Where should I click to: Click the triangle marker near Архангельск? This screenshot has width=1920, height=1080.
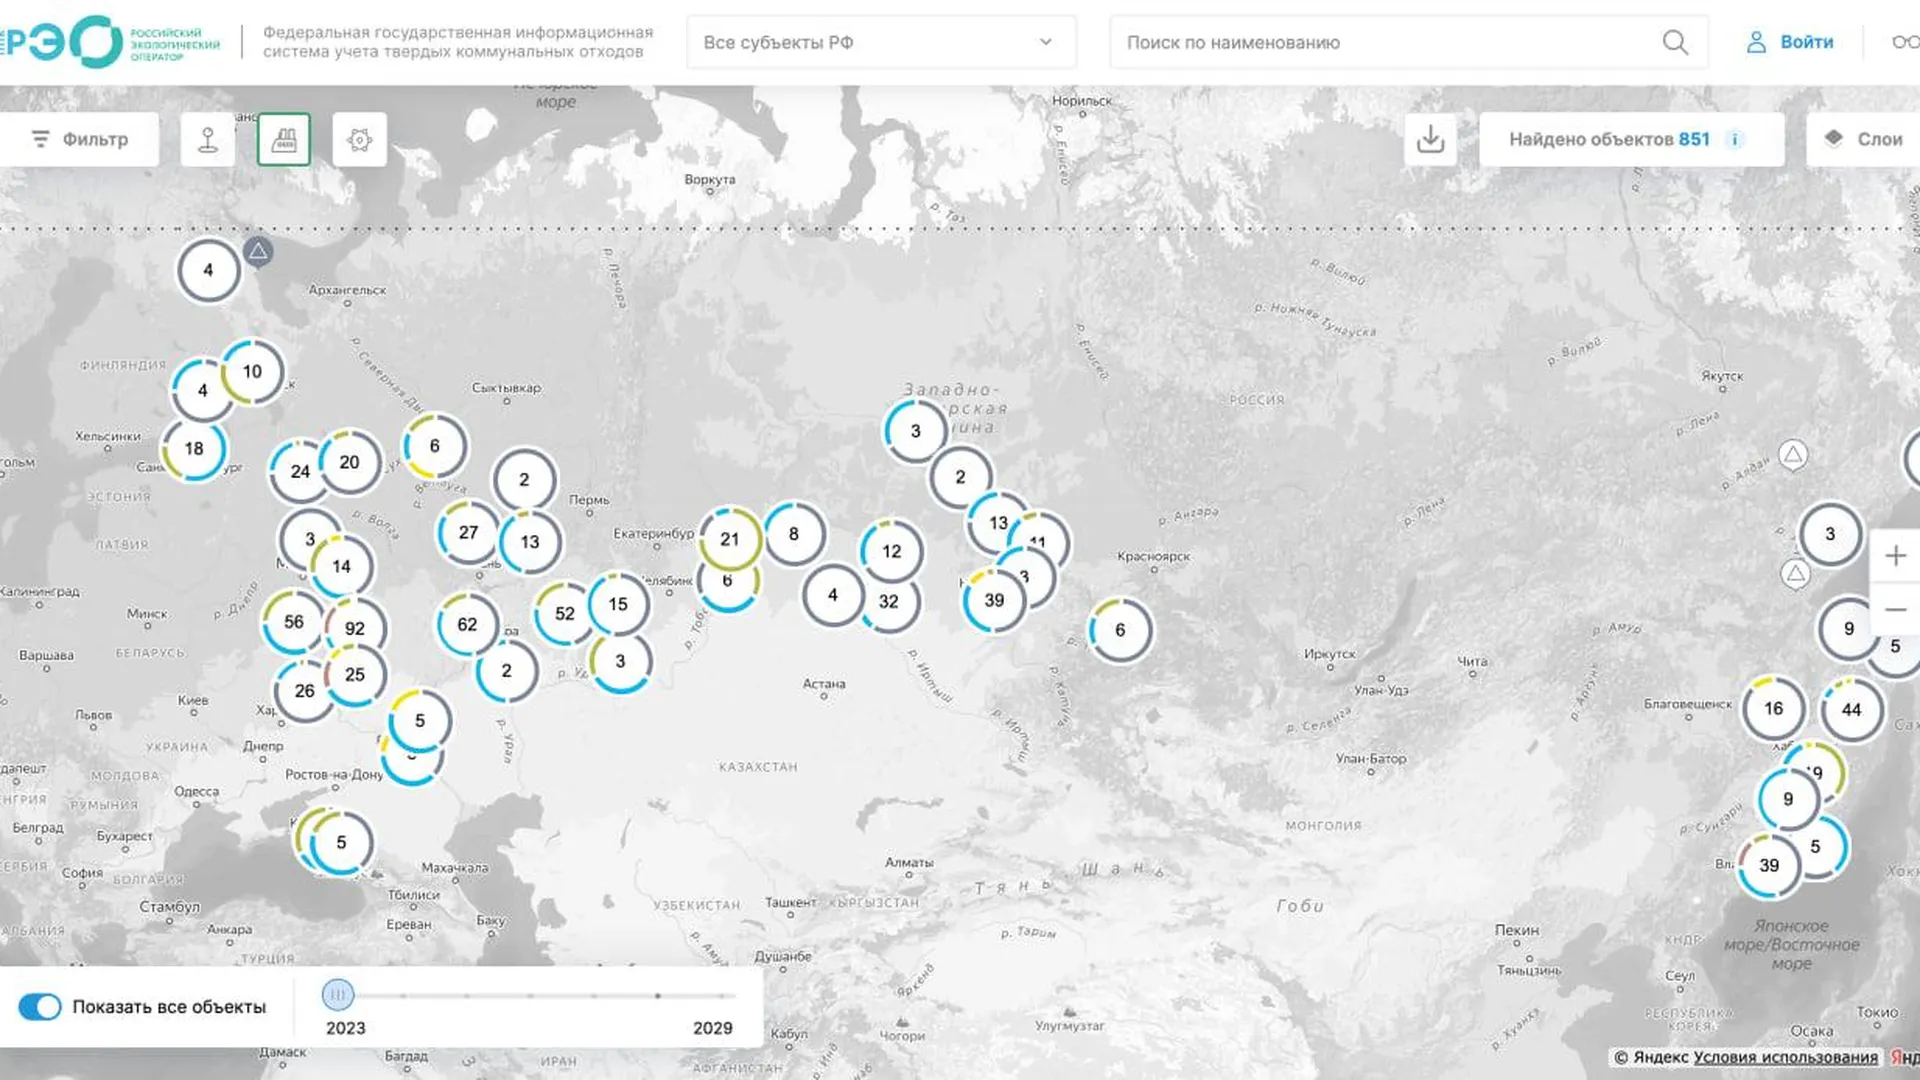click(x=258, y=251)
